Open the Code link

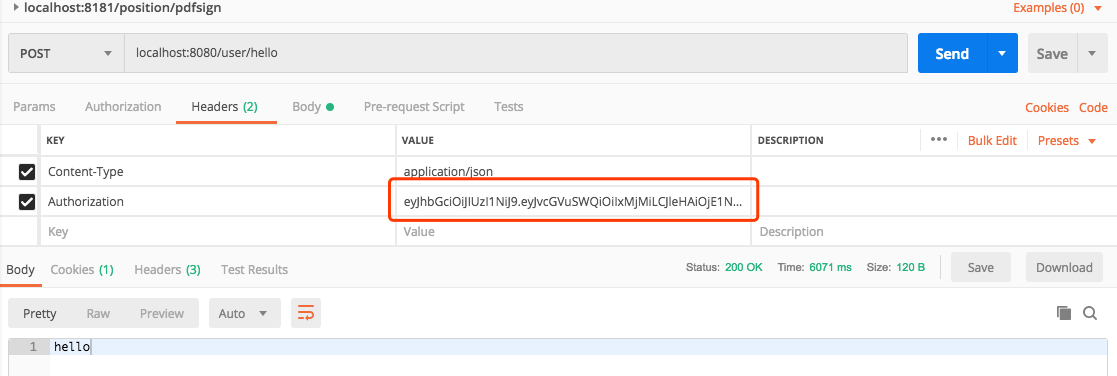(x=1093, y=108)
